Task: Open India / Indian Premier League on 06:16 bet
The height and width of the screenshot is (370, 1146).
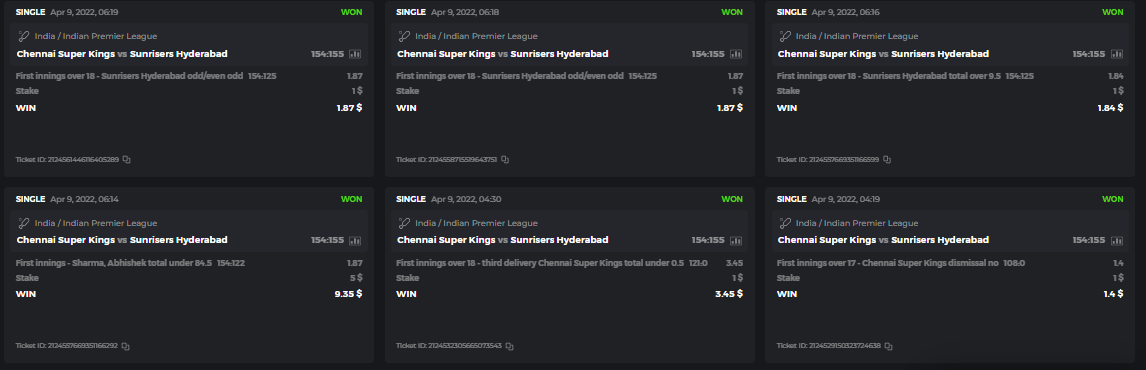Action: [857, 36]
